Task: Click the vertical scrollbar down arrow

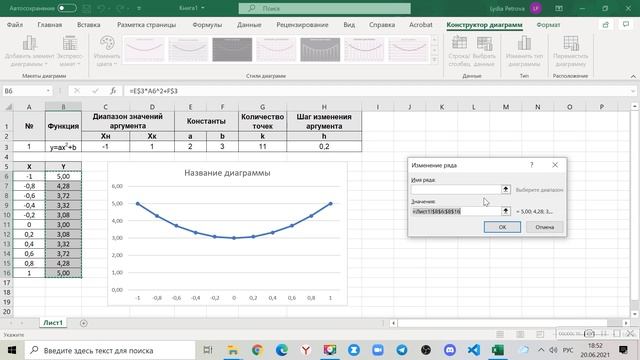Action: pyautogui.click(x=634, y=314)
